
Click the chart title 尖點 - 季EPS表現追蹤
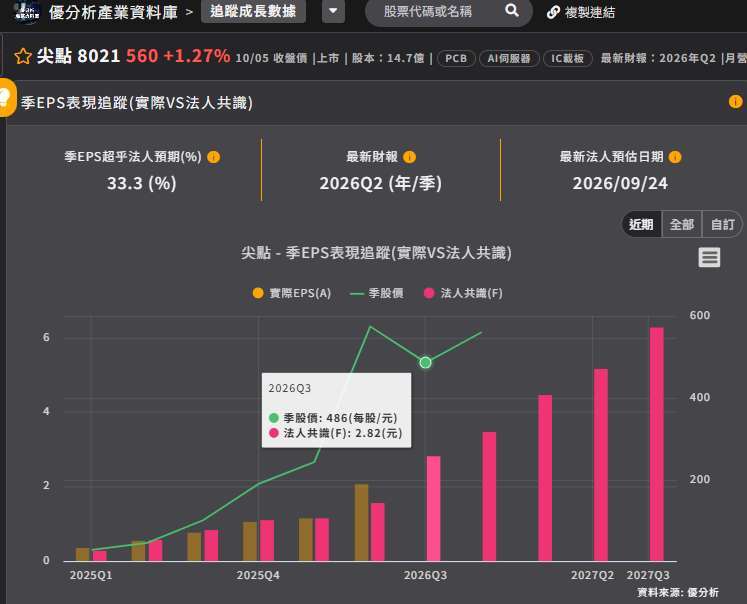coord(376,252)
